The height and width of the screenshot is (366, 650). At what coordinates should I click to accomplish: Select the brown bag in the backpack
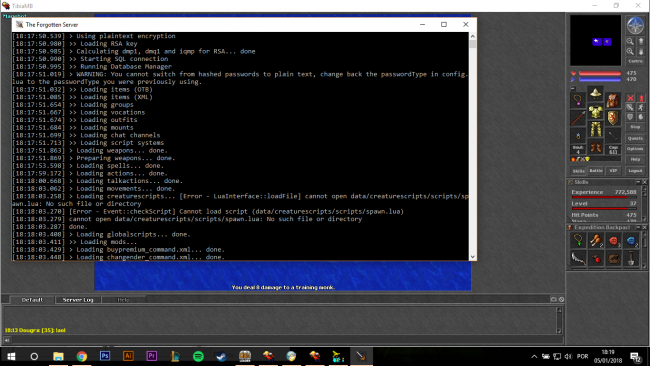pos(614,258)
